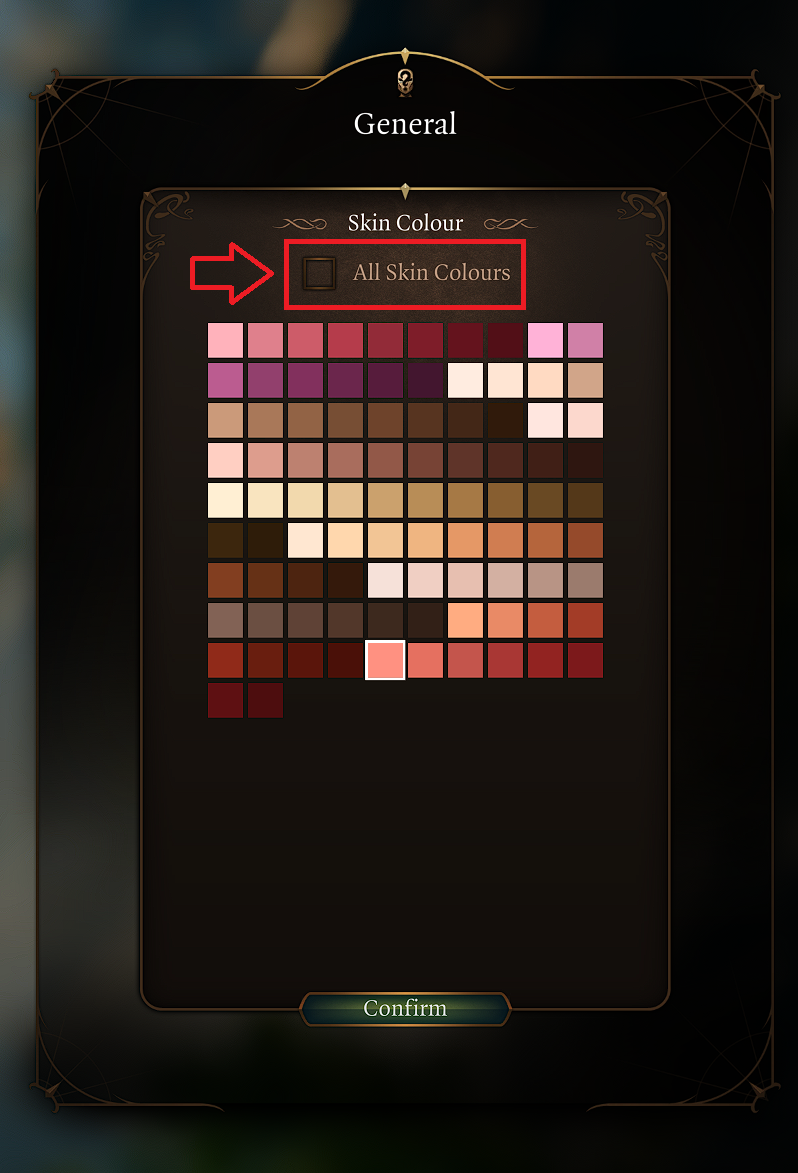This screenshot has height=1173, width=798.
Task: Select the dusty brown-grey swatch starting eighth row
Action: pyautogui.click(x=225, y=620)
